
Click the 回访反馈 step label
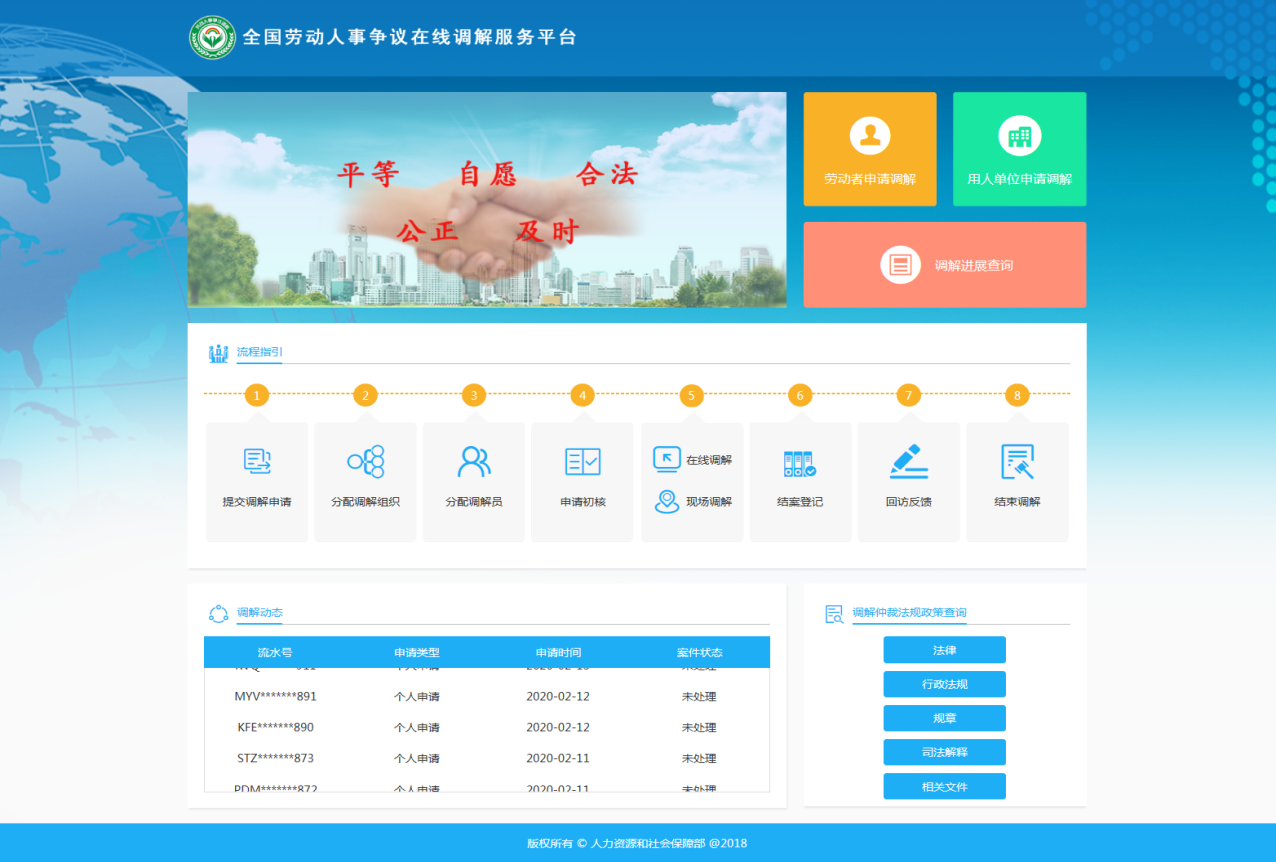pos(908,502)
